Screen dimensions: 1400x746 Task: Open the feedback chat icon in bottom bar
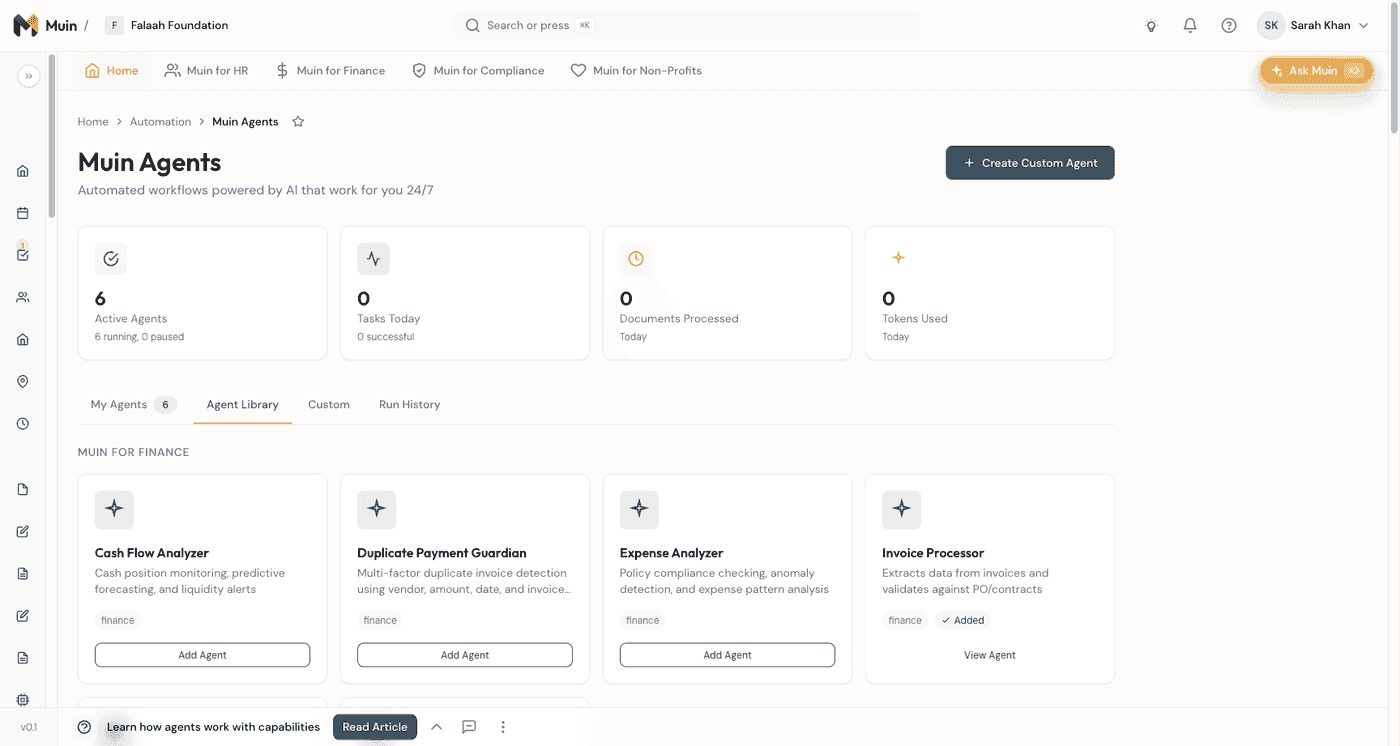pos(469,727)
